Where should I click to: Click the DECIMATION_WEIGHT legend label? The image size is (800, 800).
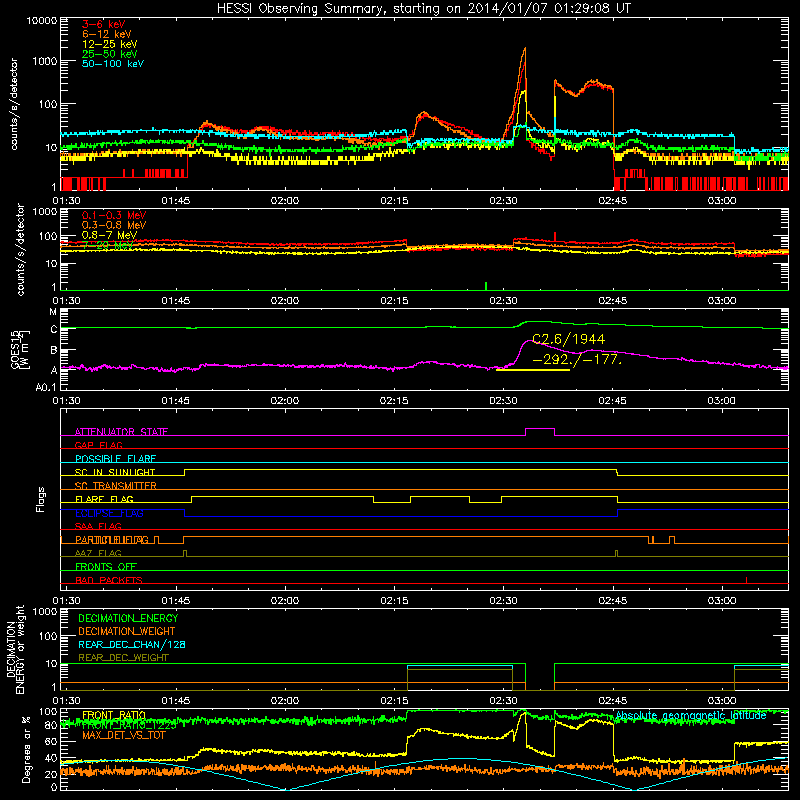pyautogui.click(x=127, y=631)
